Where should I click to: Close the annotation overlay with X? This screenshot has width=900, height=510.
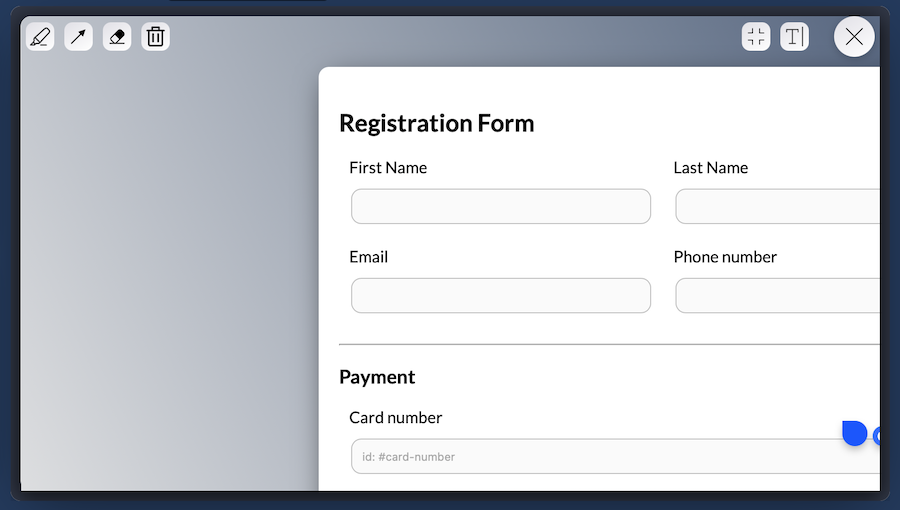[x=854, y=37]
